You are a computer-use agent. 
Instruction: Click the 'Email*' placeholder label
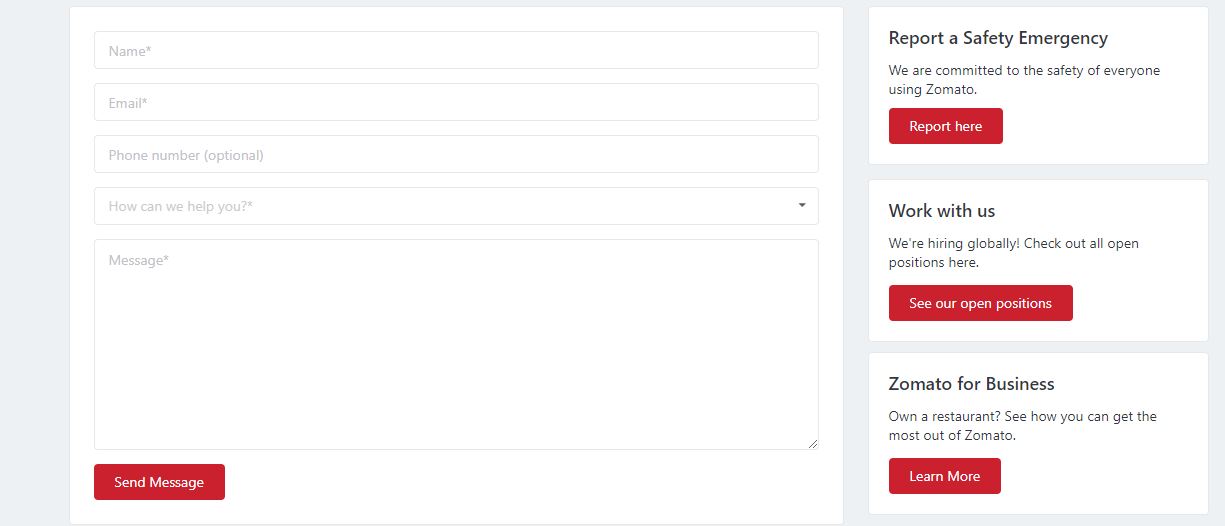(x=128, y=102)
